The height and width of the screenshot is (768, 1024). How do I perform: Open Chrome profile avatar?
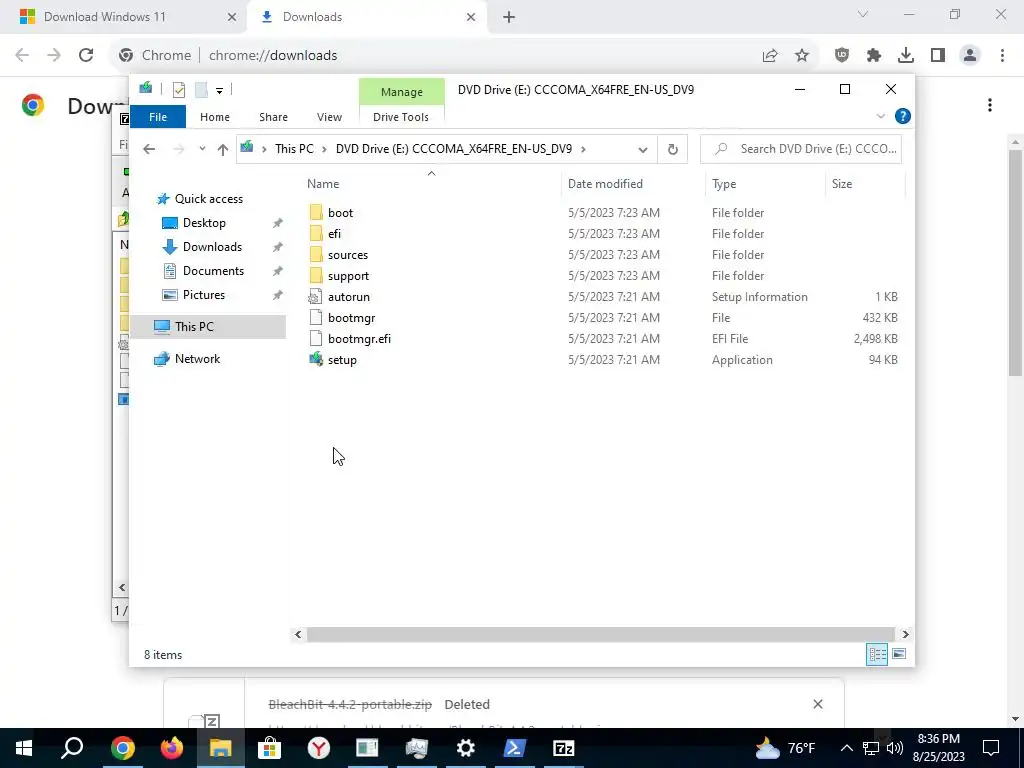pos(970,56)
